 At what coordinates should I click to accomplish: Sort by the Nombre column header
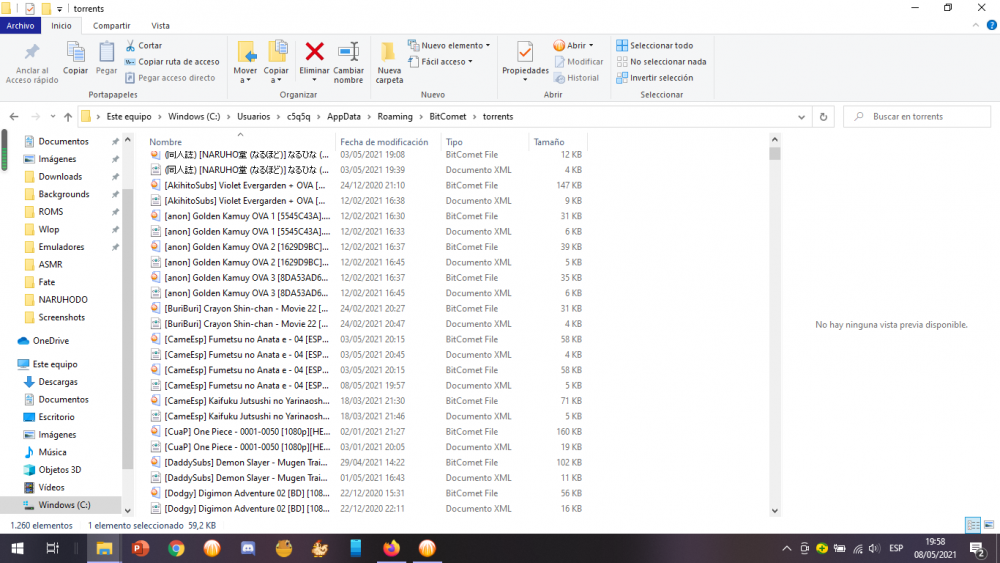tap(166, 142)
